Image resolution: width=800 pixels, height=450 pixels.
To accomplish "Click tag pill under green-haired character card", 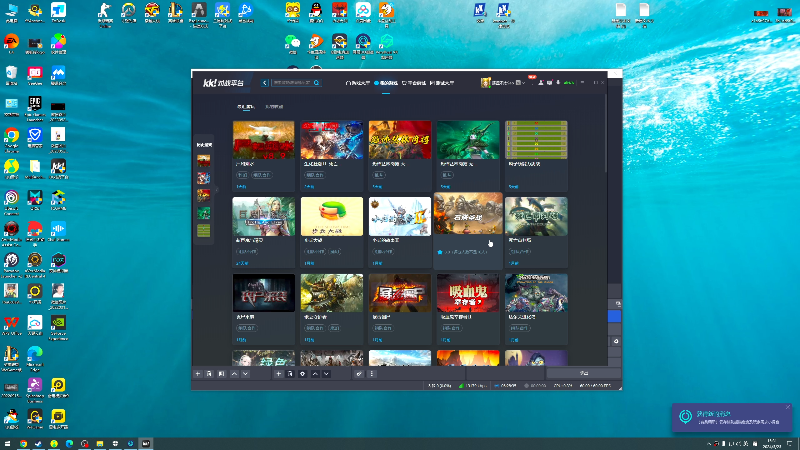I will click(447, 175).
